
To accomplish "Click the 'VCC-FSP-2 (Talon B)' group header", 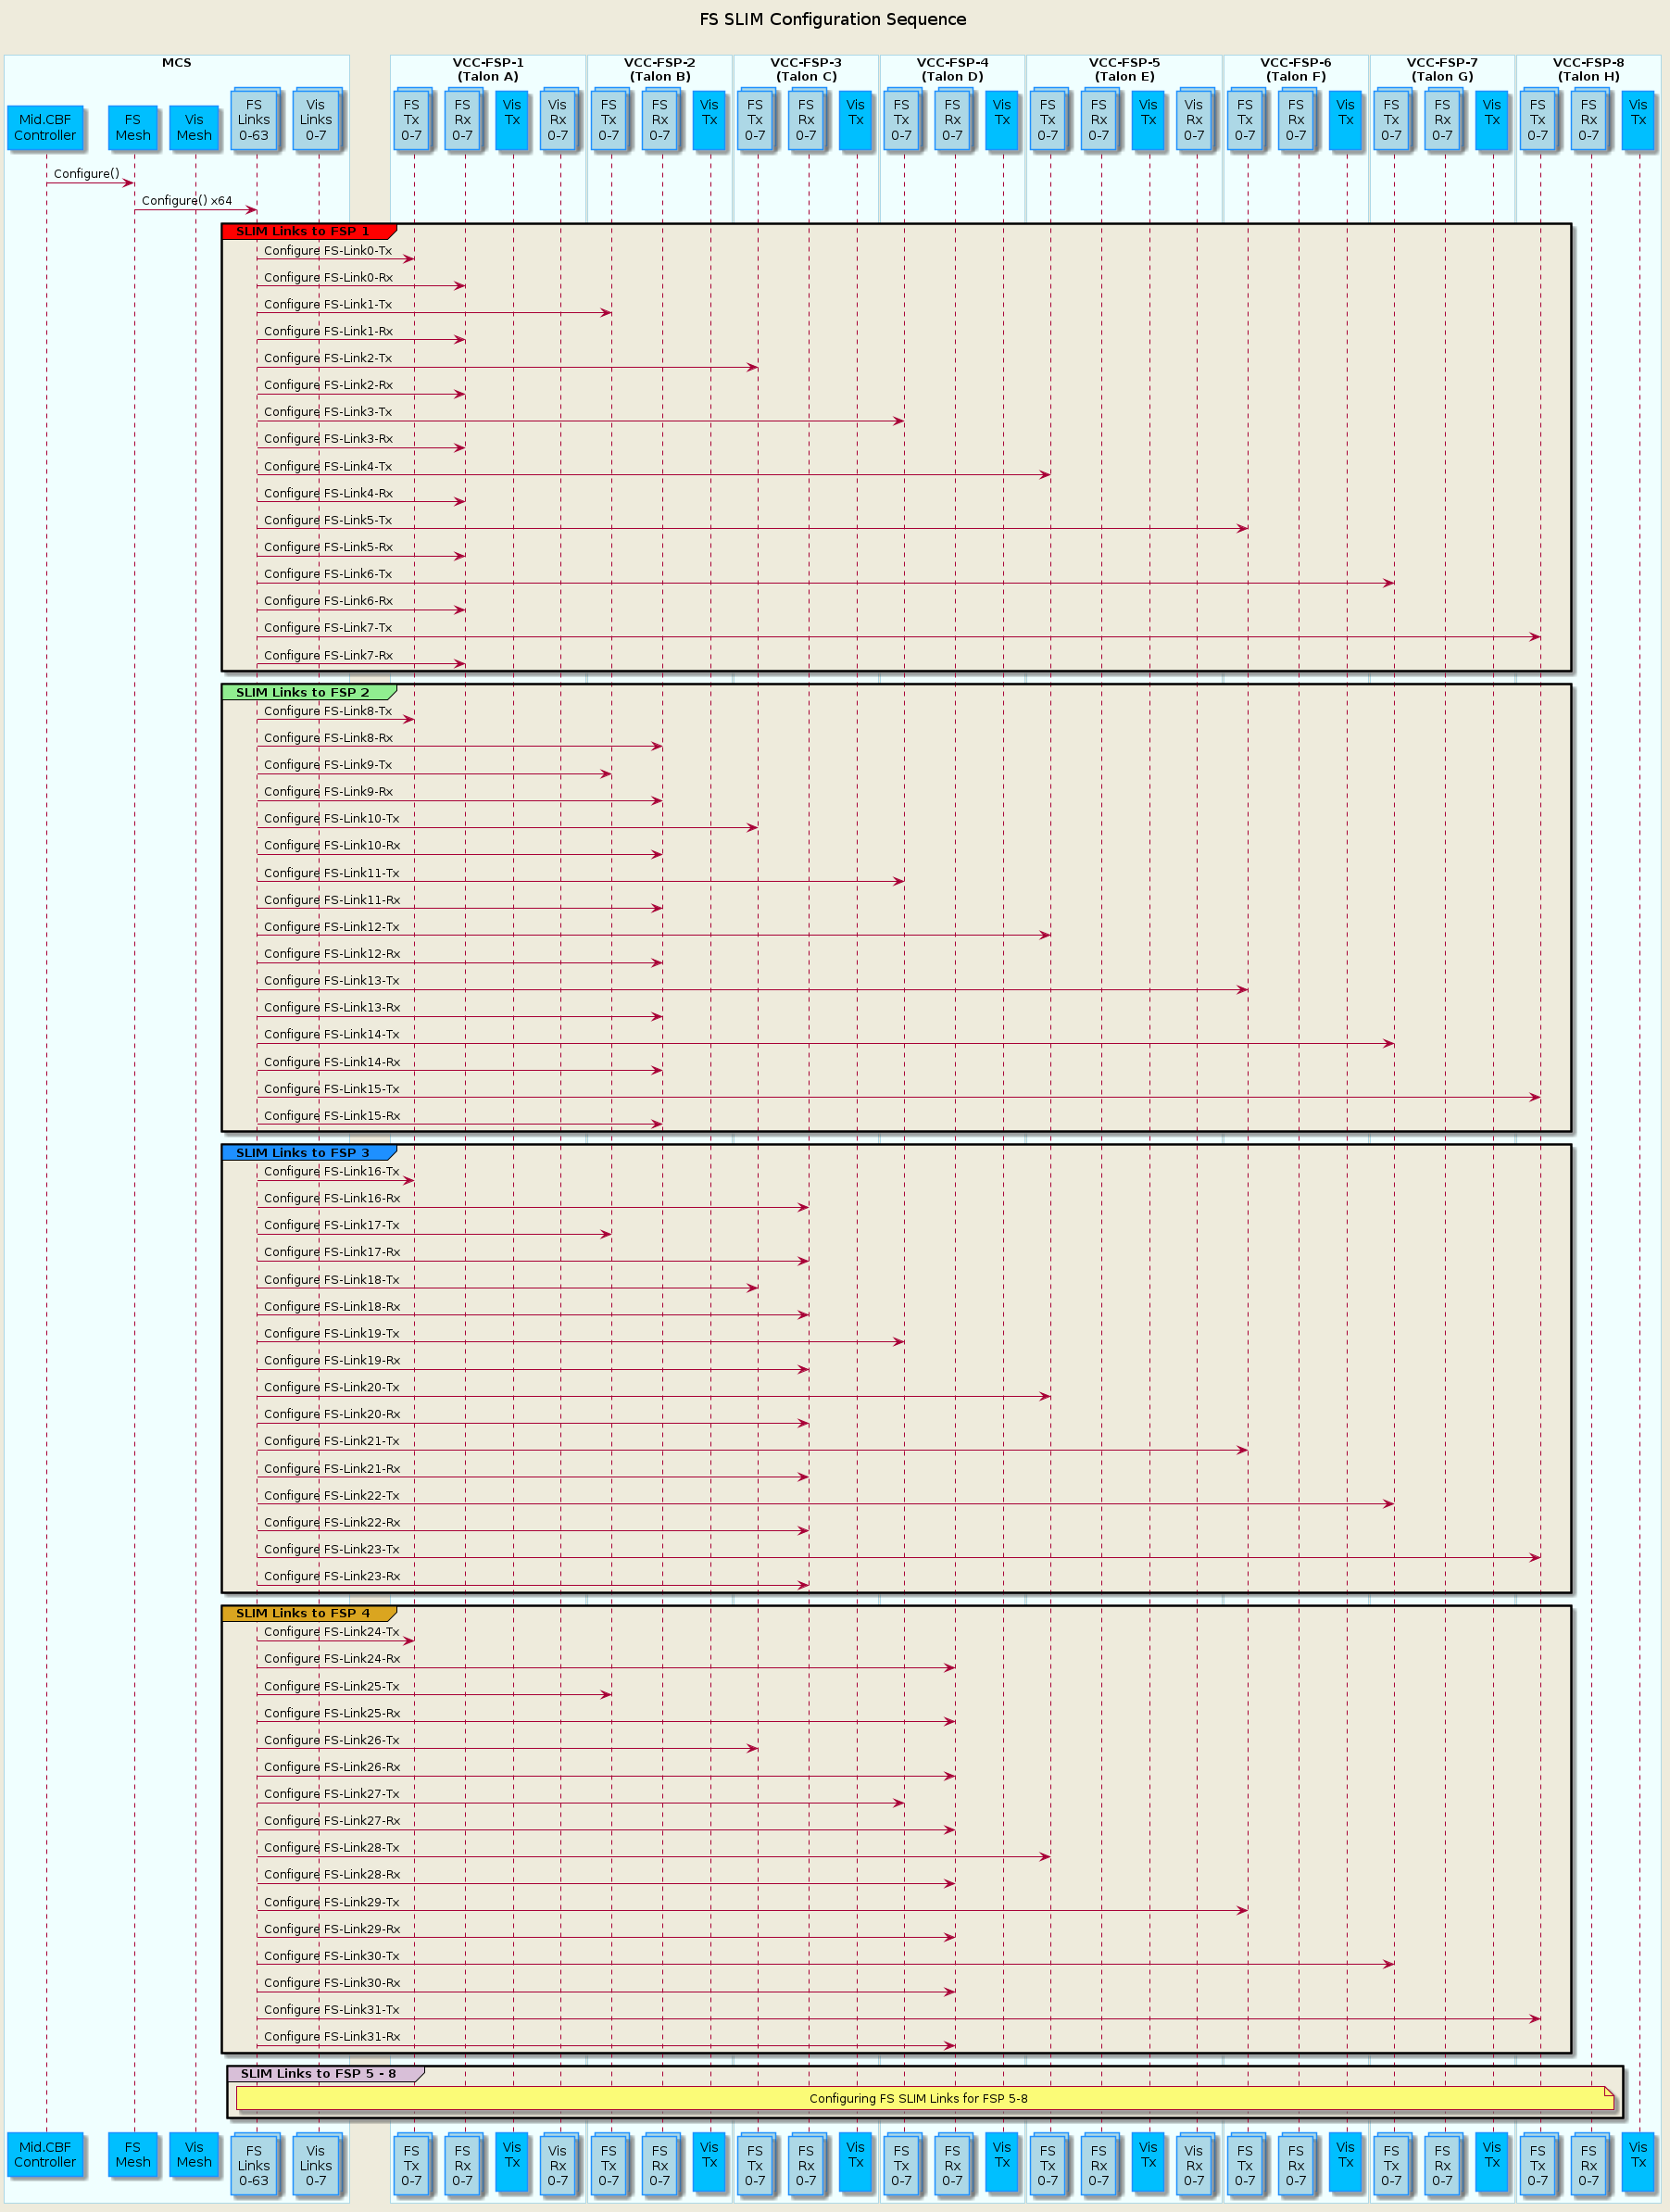I will (659, 69).
